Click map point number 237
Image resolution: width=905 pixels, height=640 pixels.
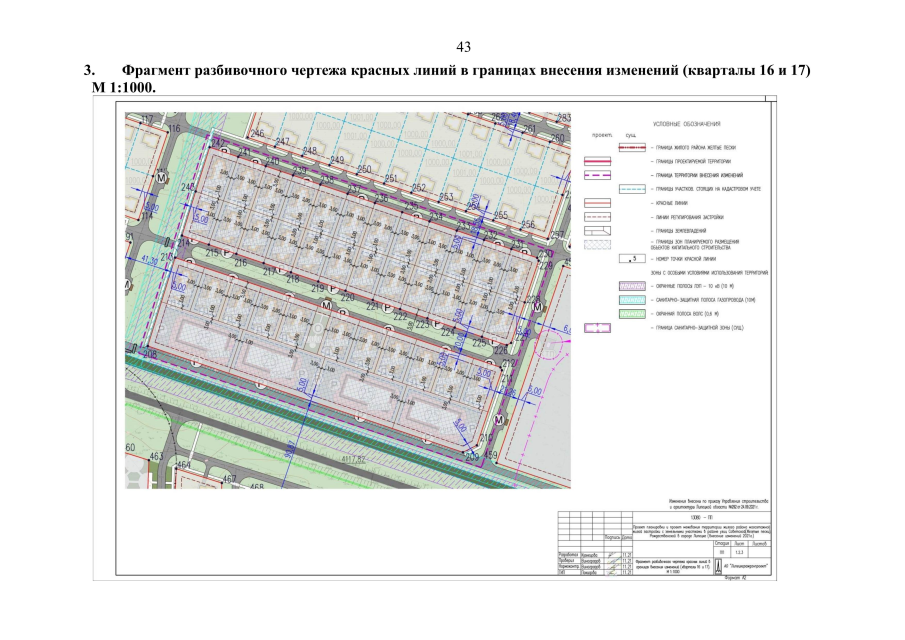pyautogui.click(x=354, y=189)
